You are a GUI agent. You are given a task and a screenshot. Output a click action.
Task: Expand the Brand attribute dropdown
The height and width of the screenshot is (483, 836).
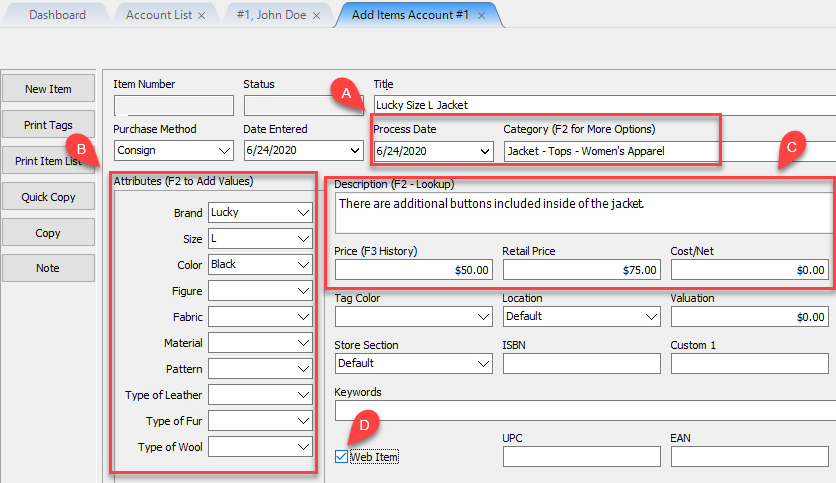[x=303, y=213]
